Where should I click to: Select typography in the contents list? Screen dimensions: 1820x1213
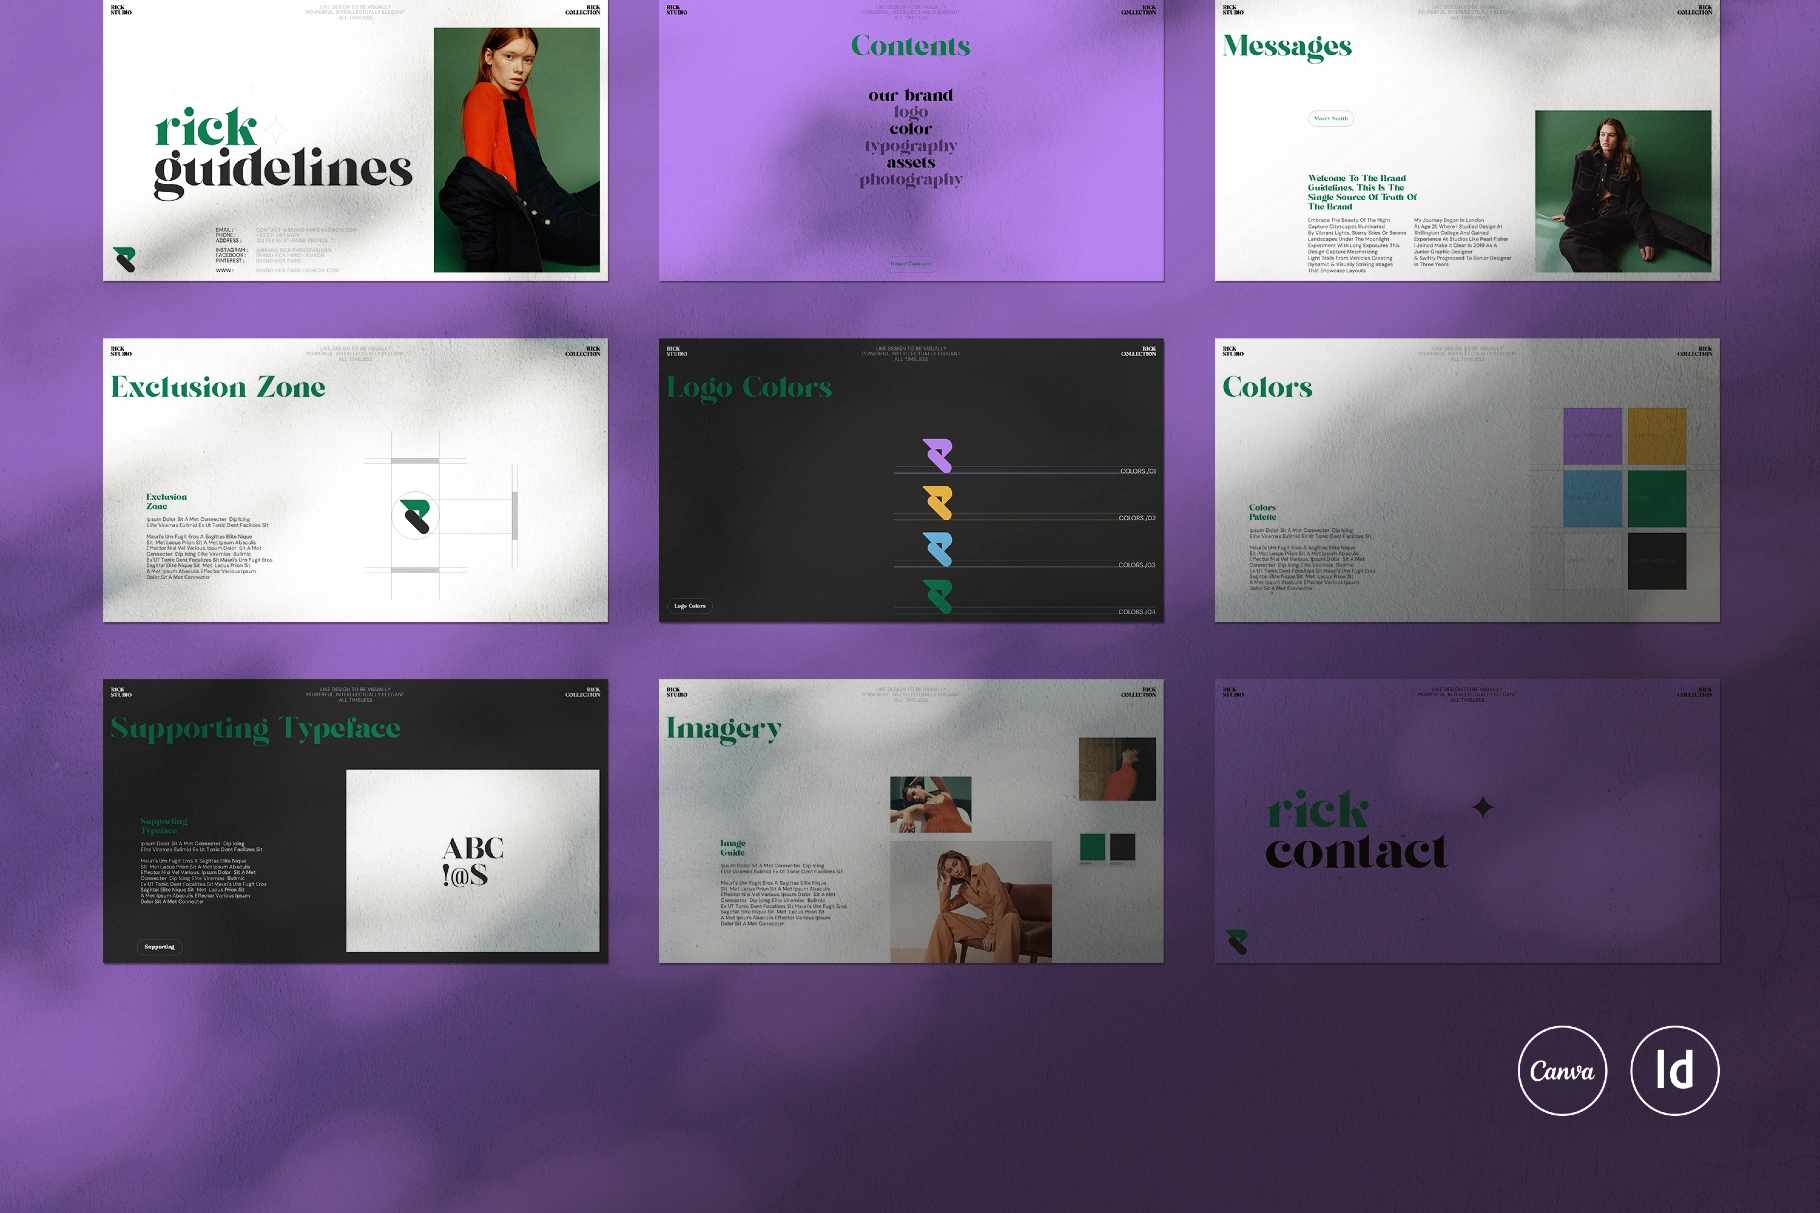910,145
